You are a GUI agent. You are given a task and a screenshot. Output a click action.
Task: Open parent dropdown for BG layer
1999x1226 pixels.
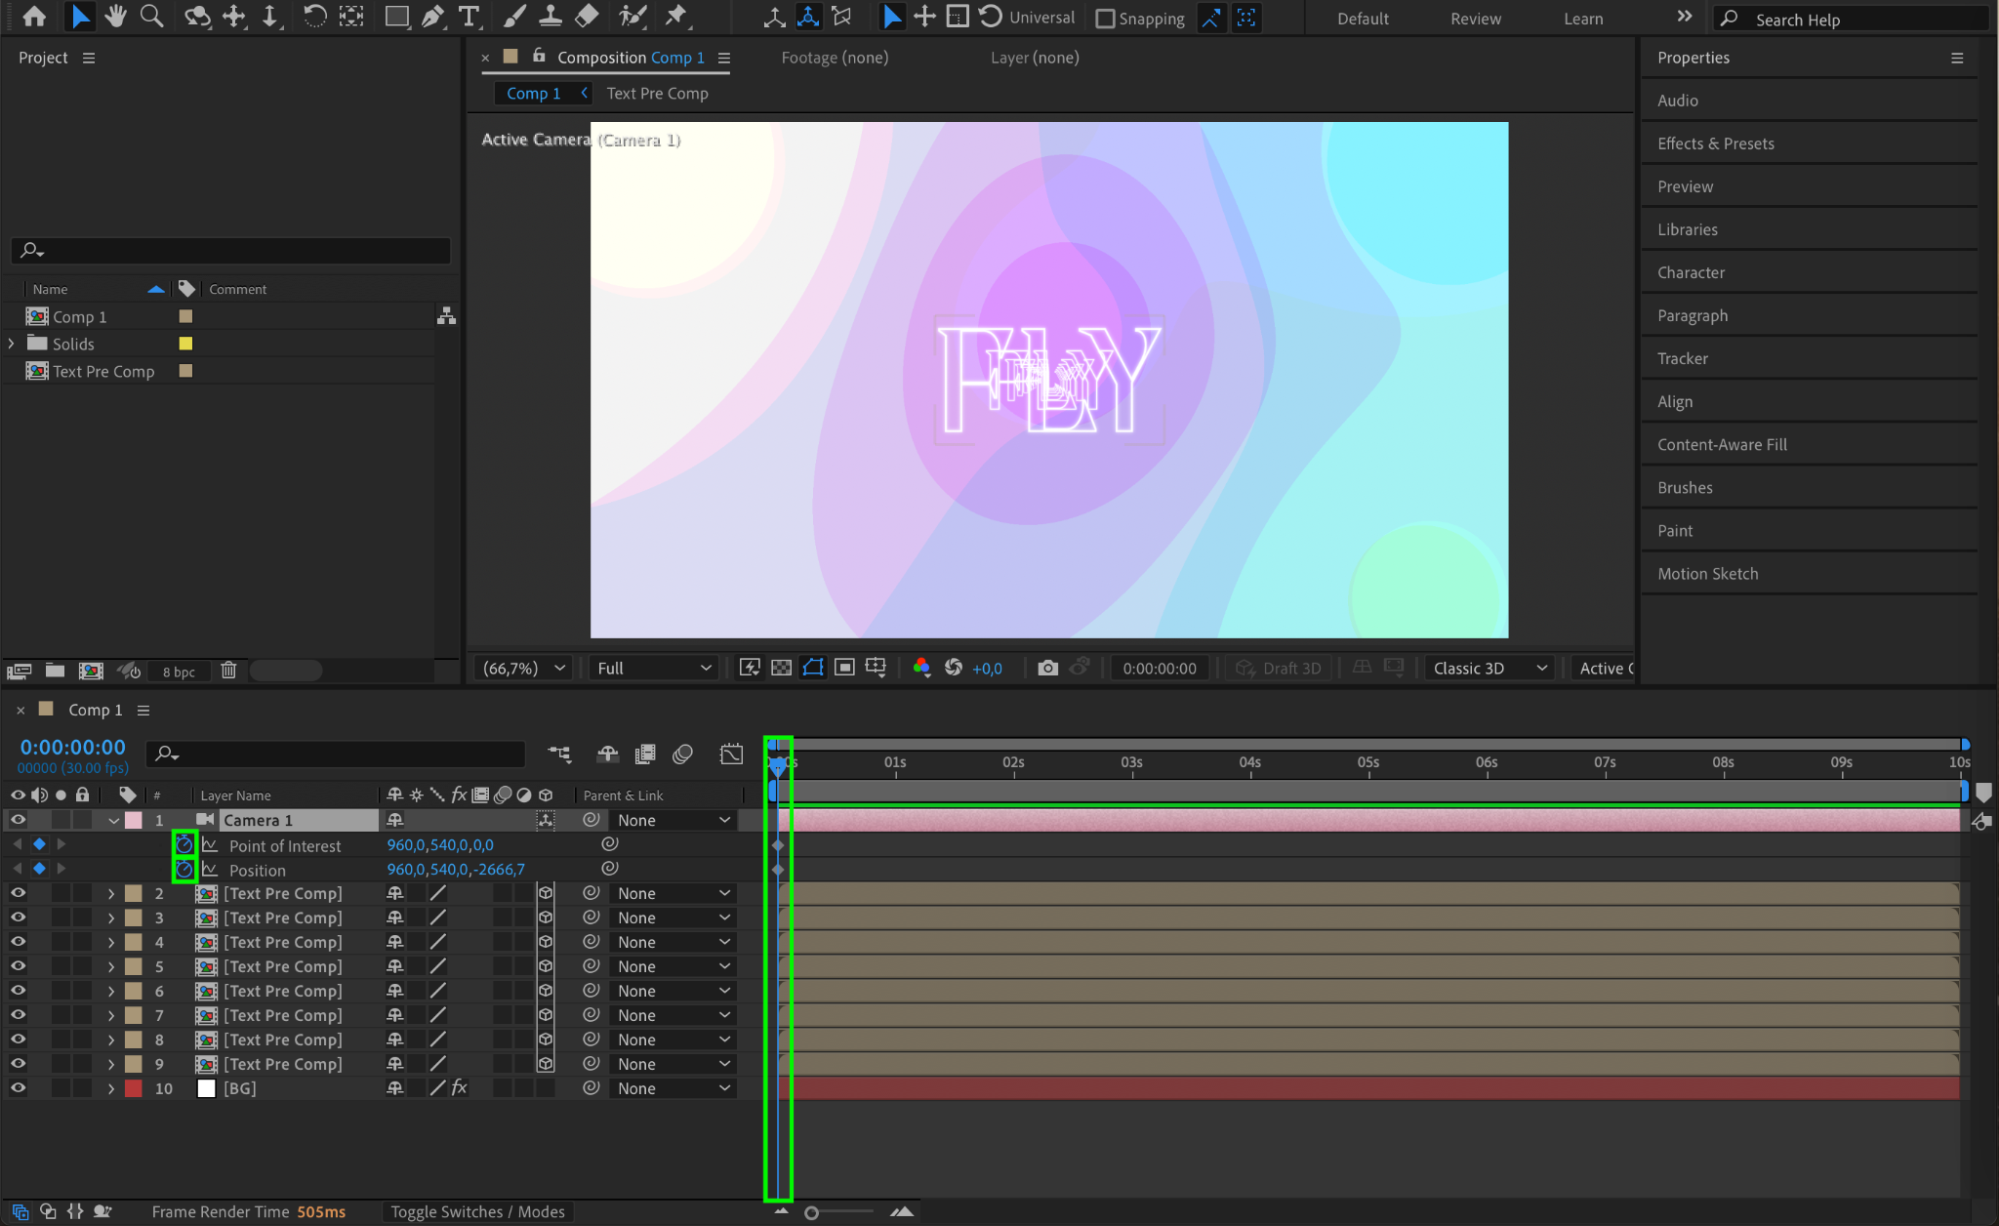[x=673, y=1088]
